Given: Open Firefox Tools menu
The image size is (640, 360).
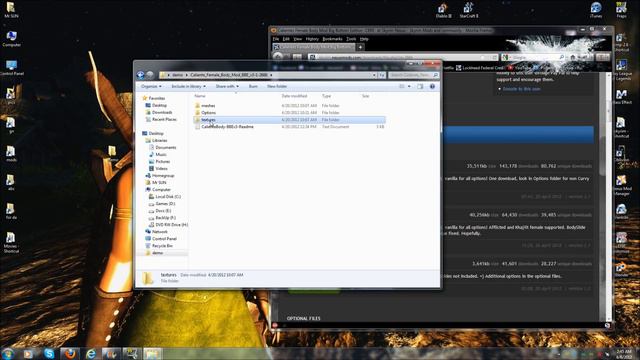Looking at the screenshot, I should pyautogui.click(x=351, y=39).
